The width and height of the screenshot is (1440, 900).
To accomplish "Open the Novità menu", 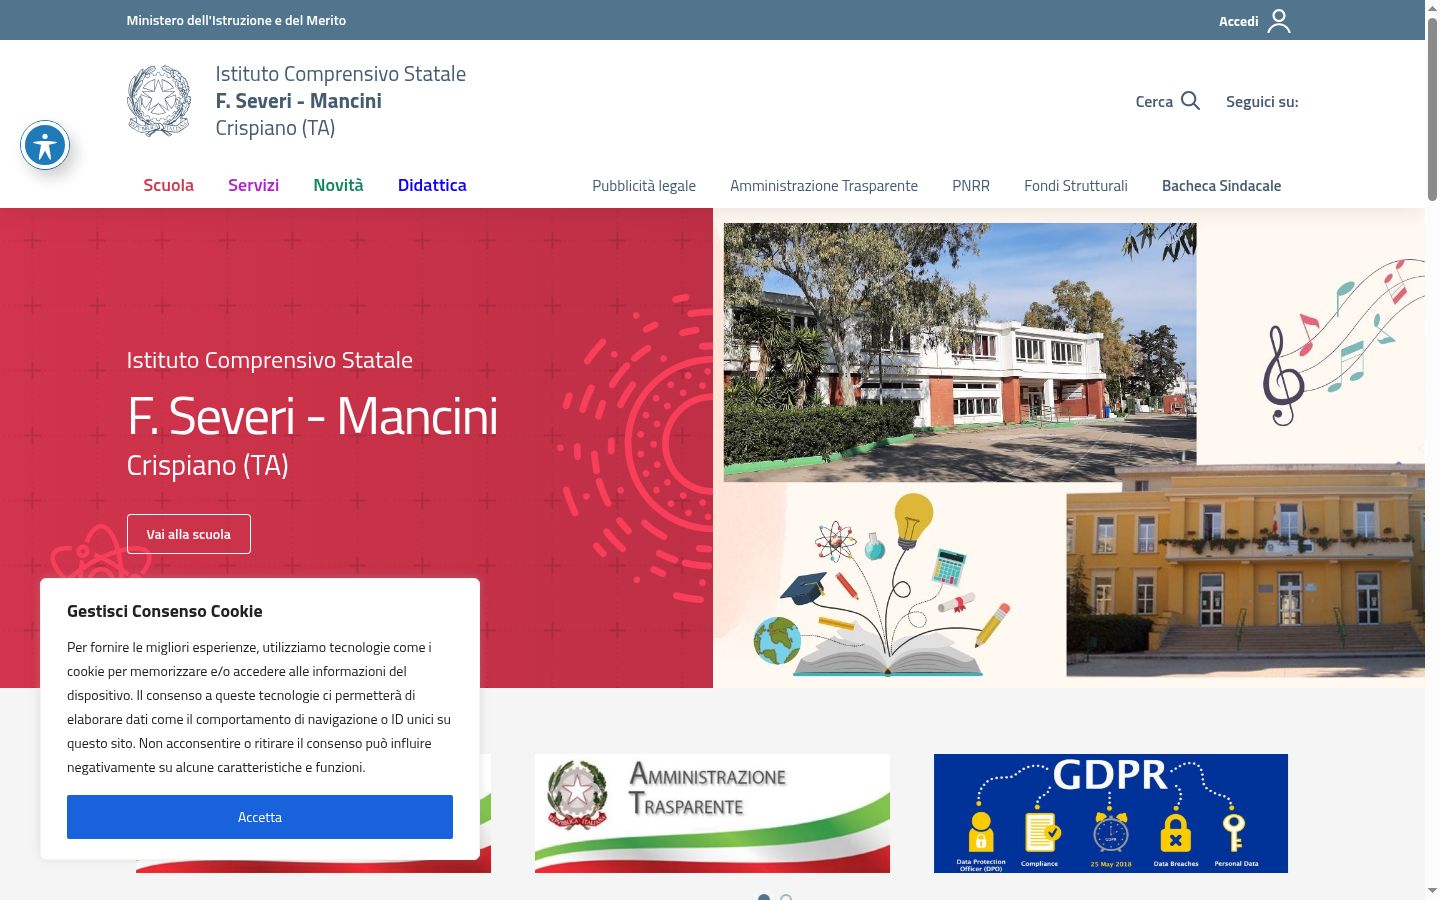I will point(338,185).
